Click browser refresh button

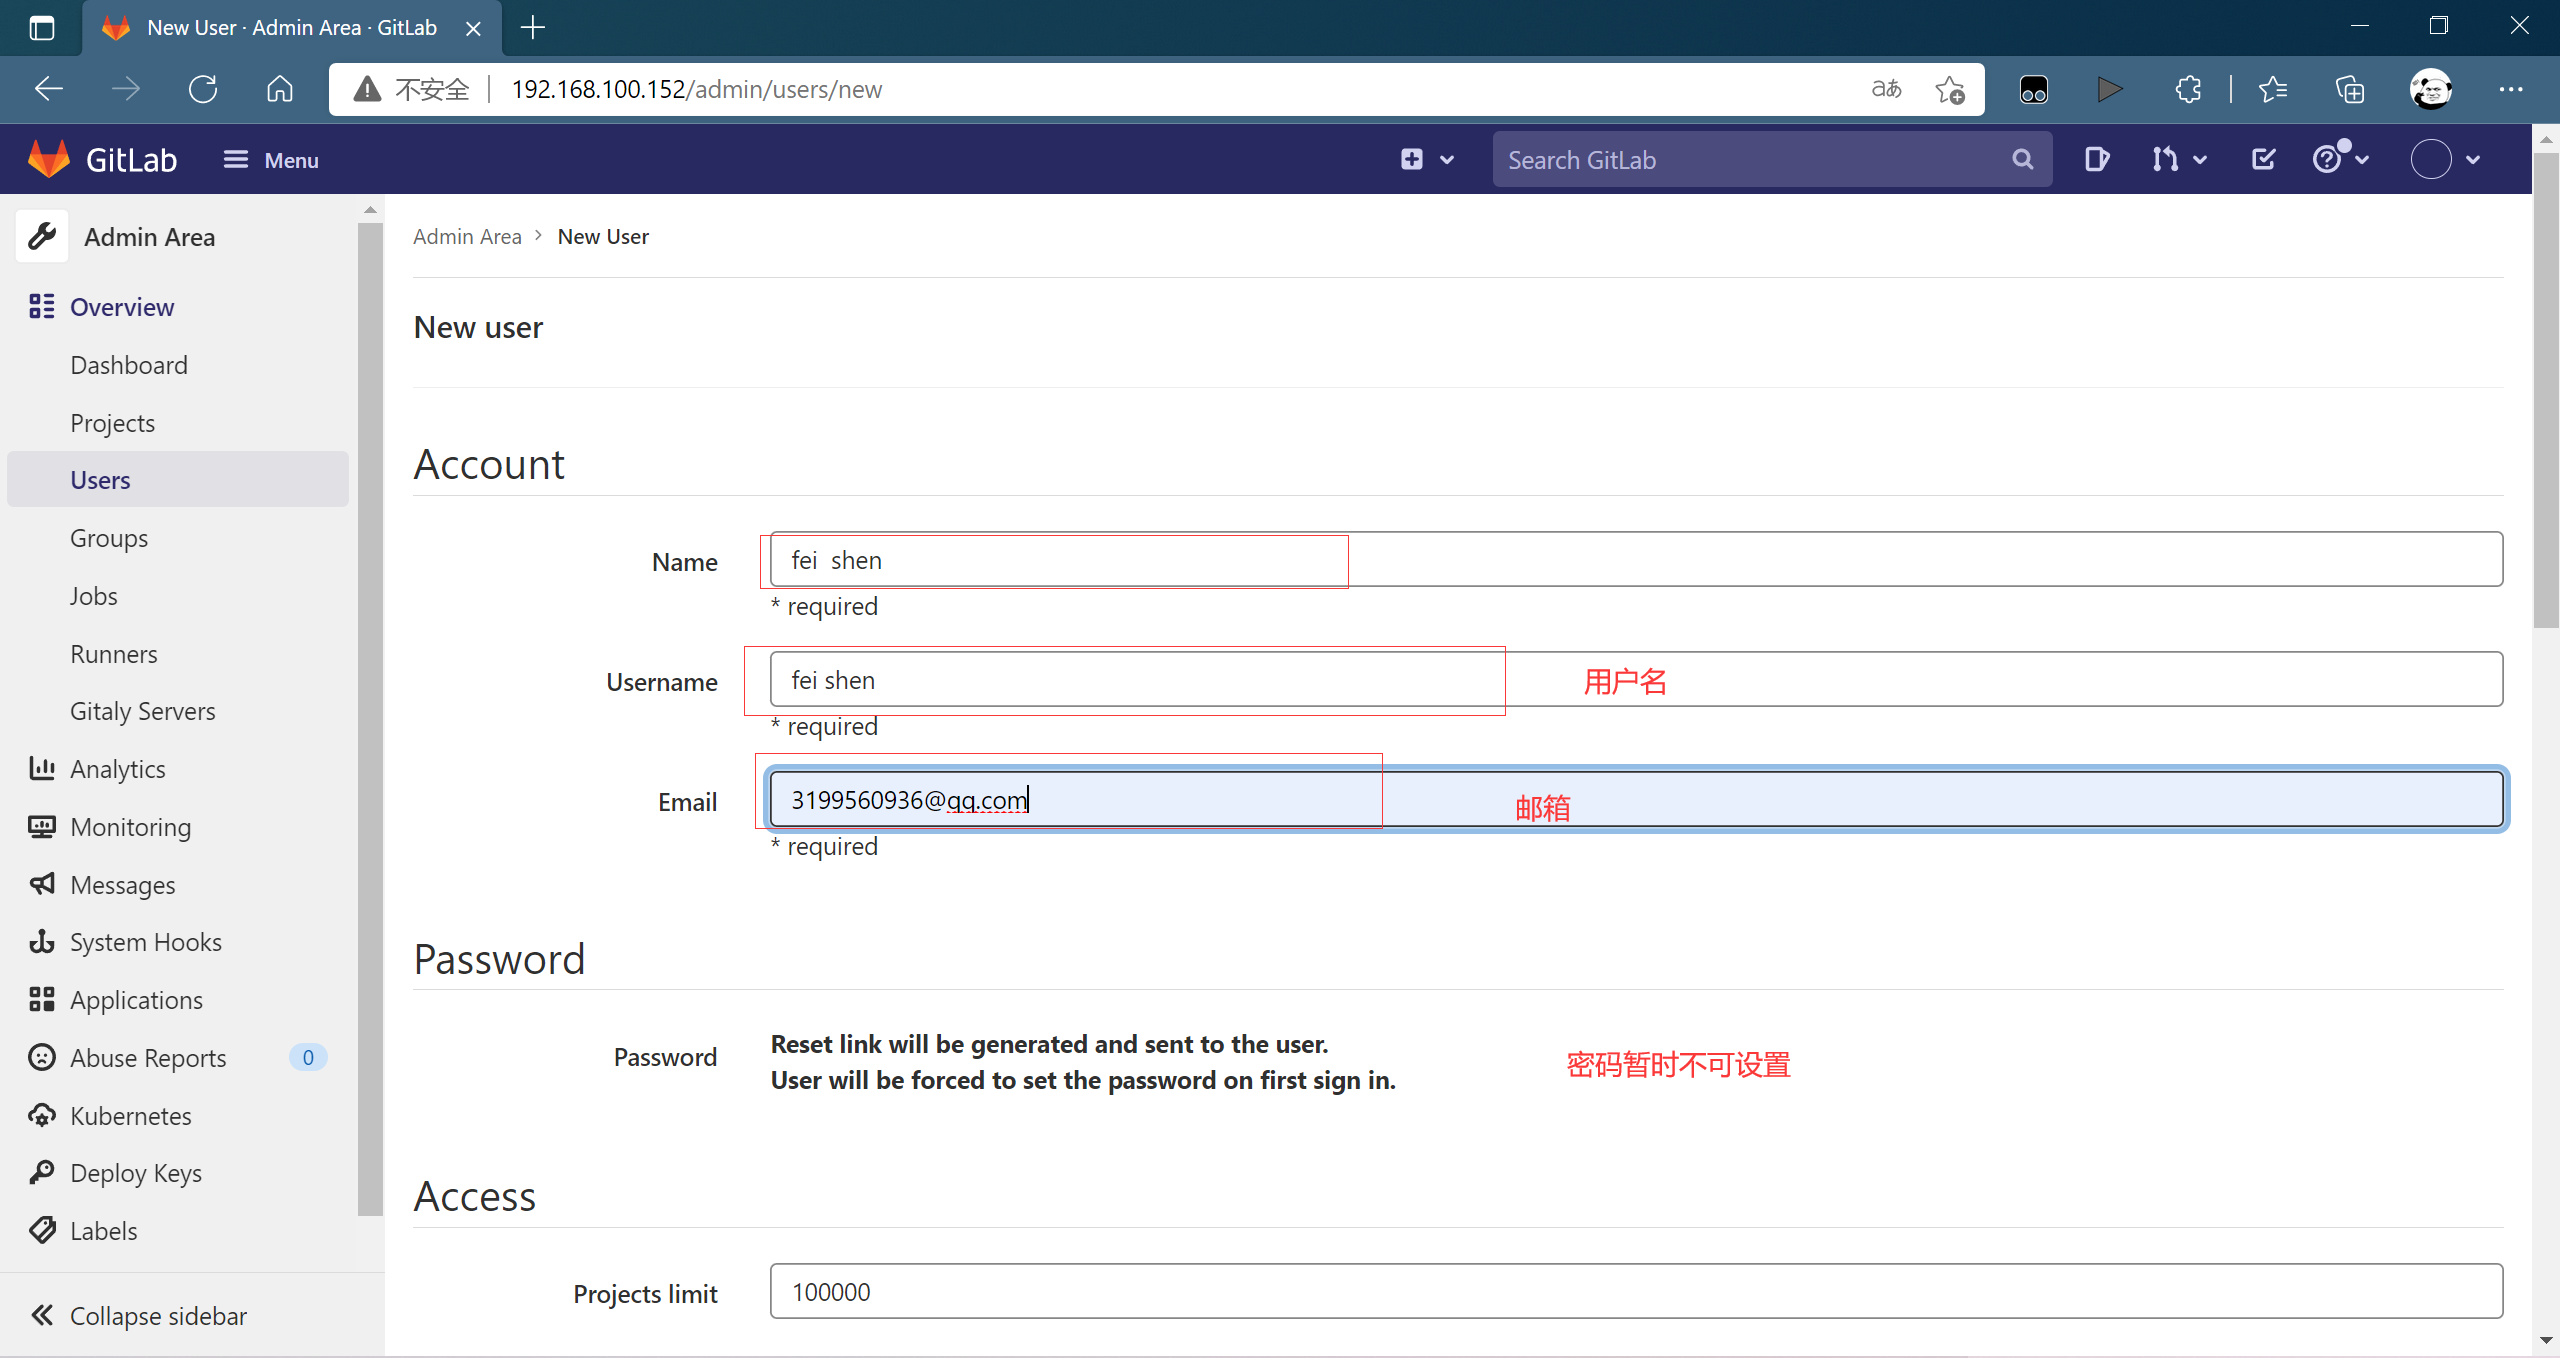203,89
